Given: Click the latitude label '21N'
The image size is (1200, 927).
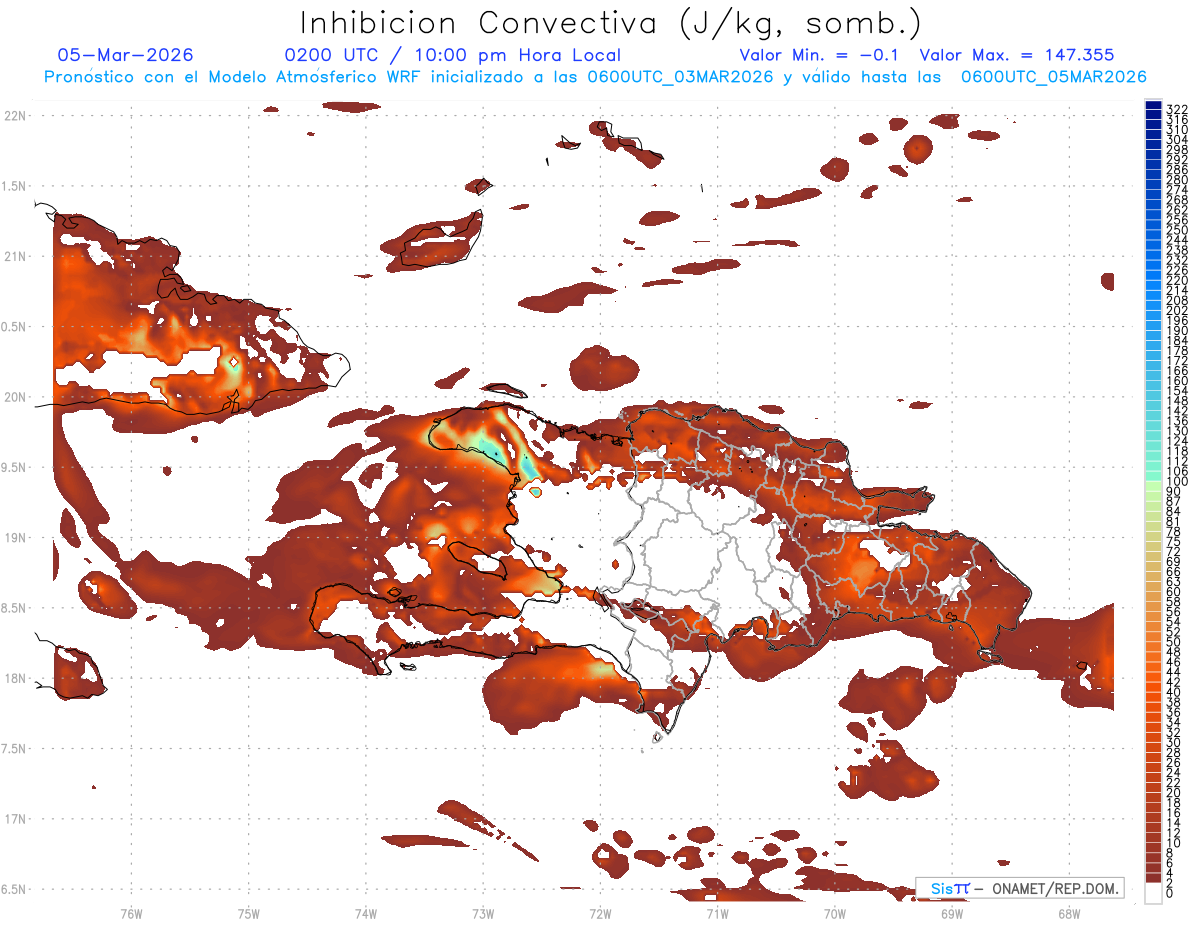Looking at the screenshot, I should pos(14,256).
